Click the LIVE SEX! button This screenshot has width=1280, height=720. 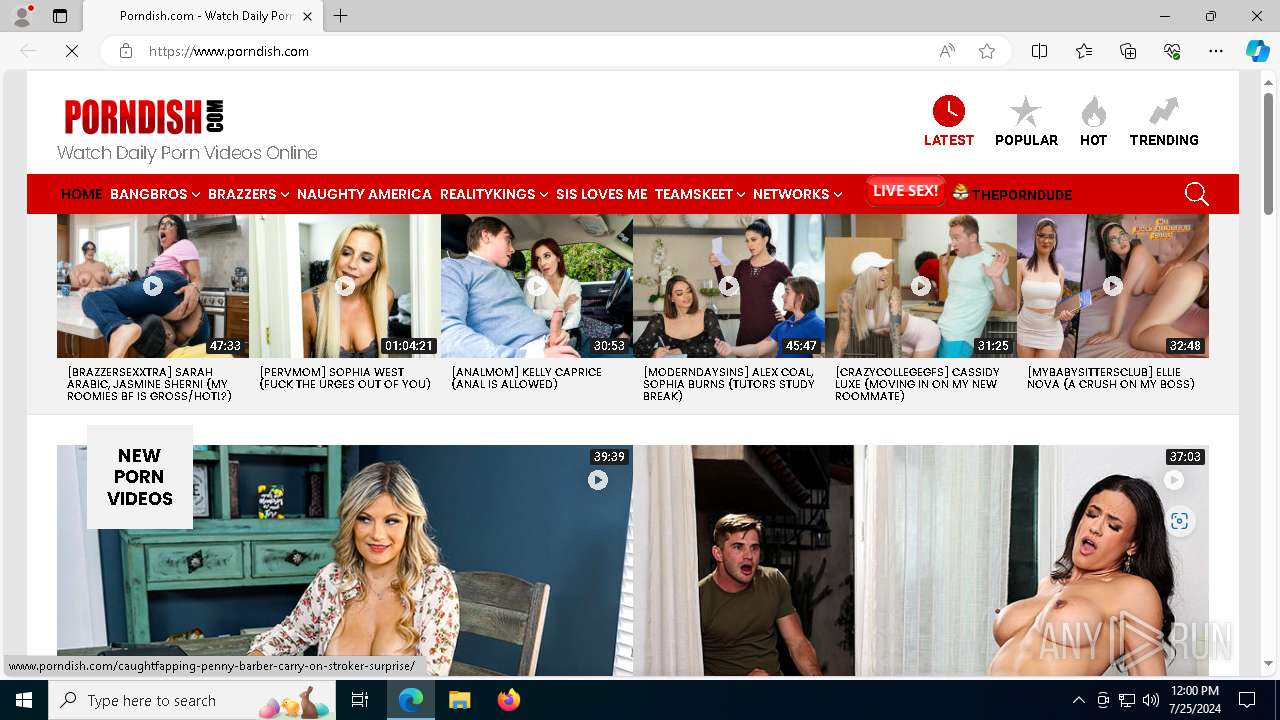[905, 191]
